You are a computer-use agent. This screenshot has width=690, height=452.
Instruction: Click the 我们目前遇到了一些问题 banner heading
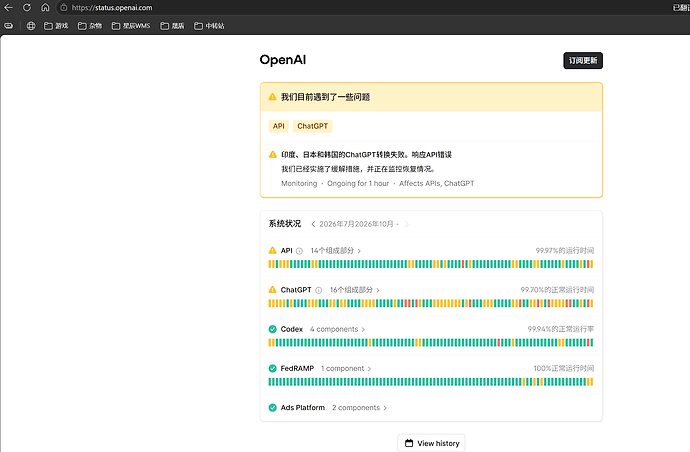point(325,97)
